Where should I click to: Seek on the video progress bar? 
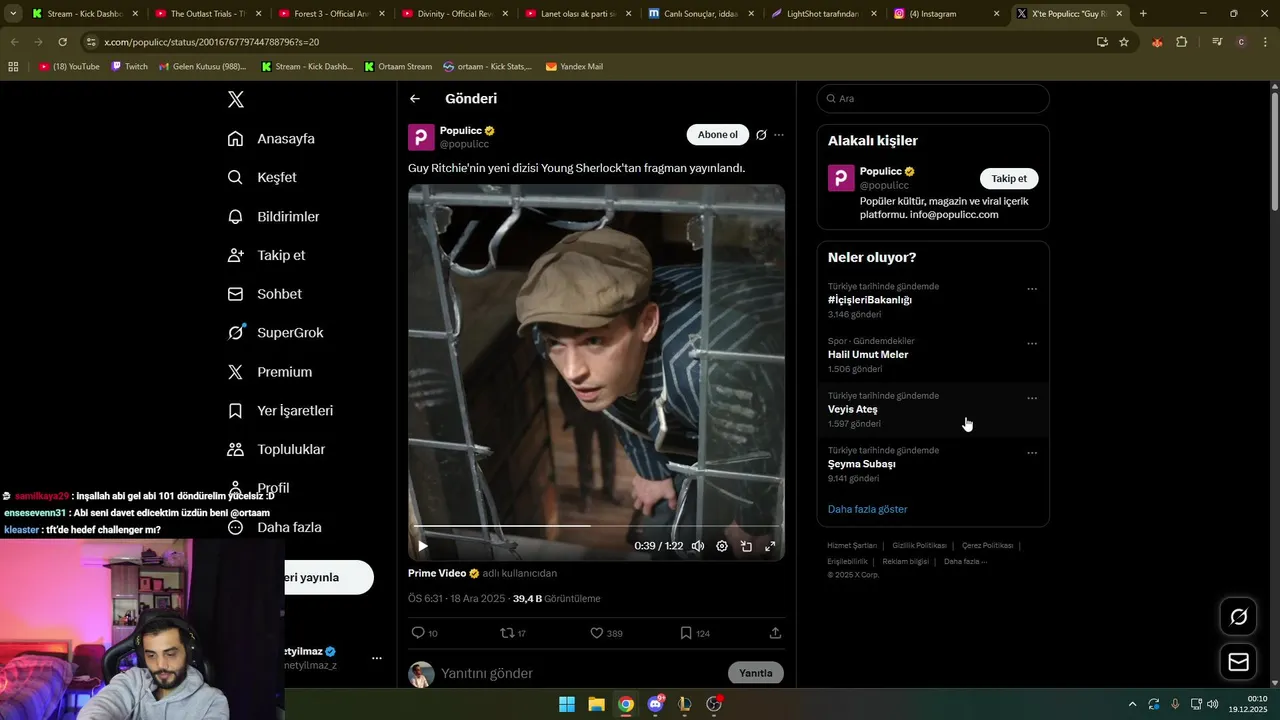click(596, 526)
